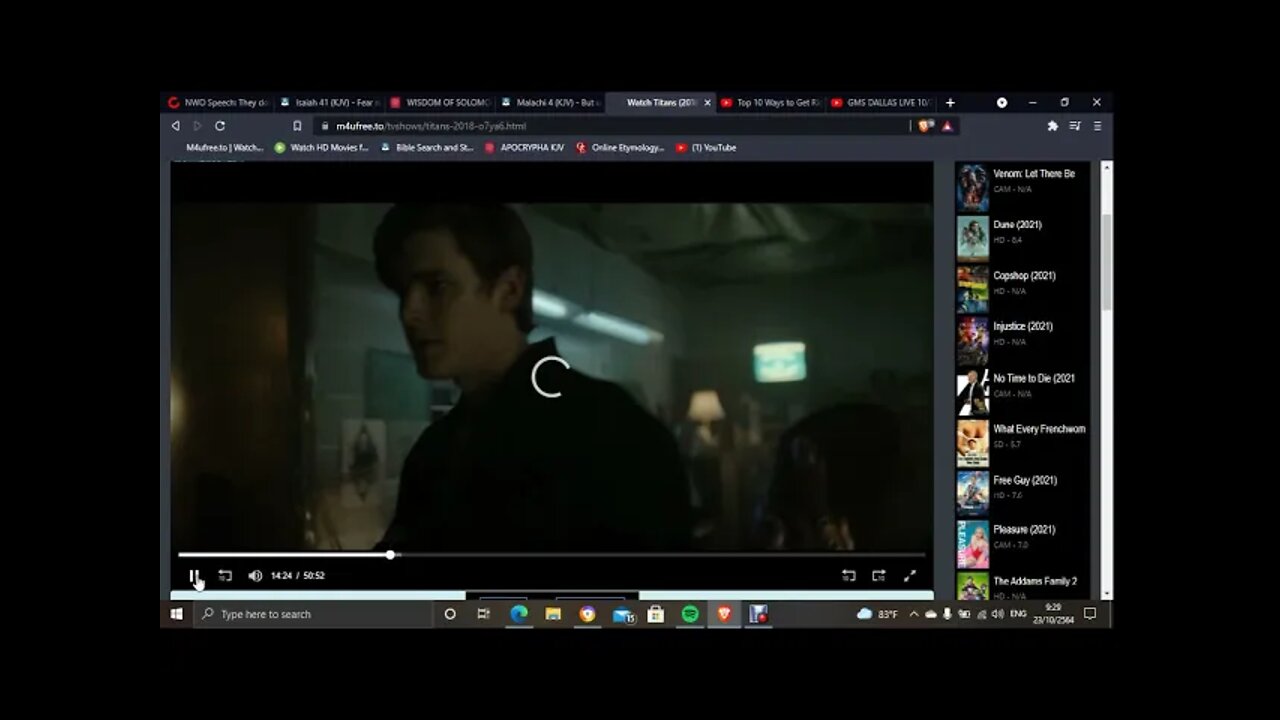Image resolution: width=1280 pixels, height=720 pixels.
Task: Click the Pleasure poster thumbnail
Action: click(x=972, y=544)
